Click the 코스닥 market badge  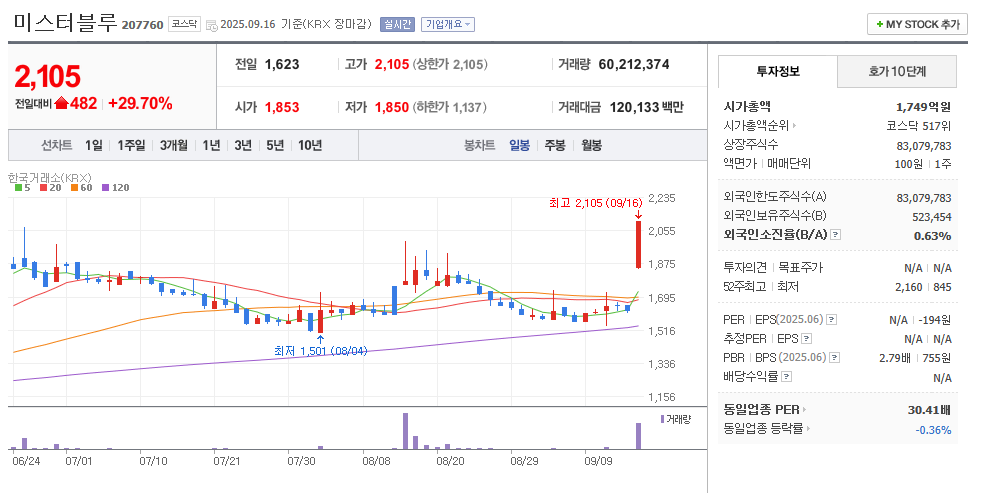185,25
